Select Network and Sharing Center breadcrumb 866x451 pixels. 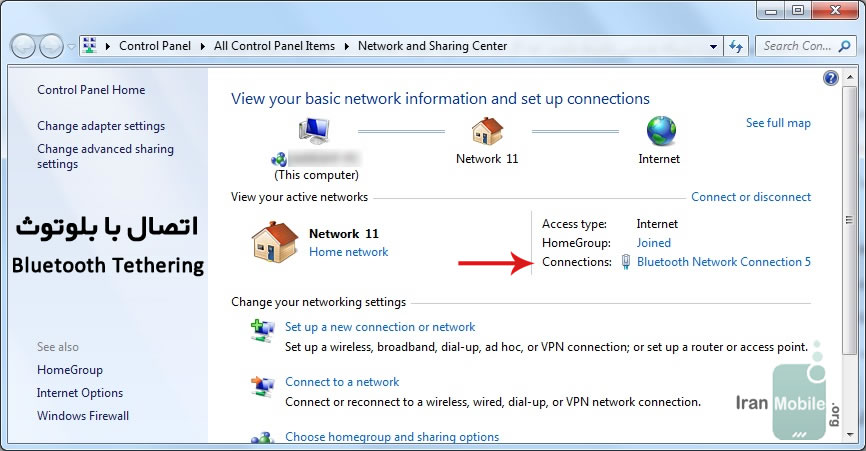click(432, 46)
